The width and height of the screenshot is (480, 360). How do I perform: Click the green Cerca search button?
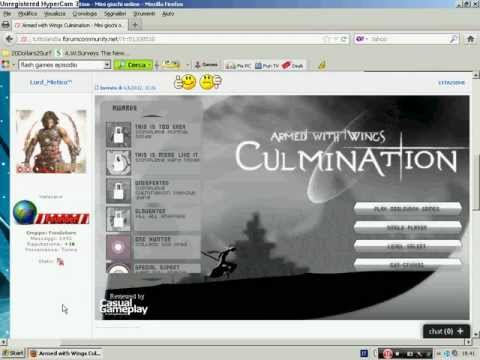coord(133,65)
